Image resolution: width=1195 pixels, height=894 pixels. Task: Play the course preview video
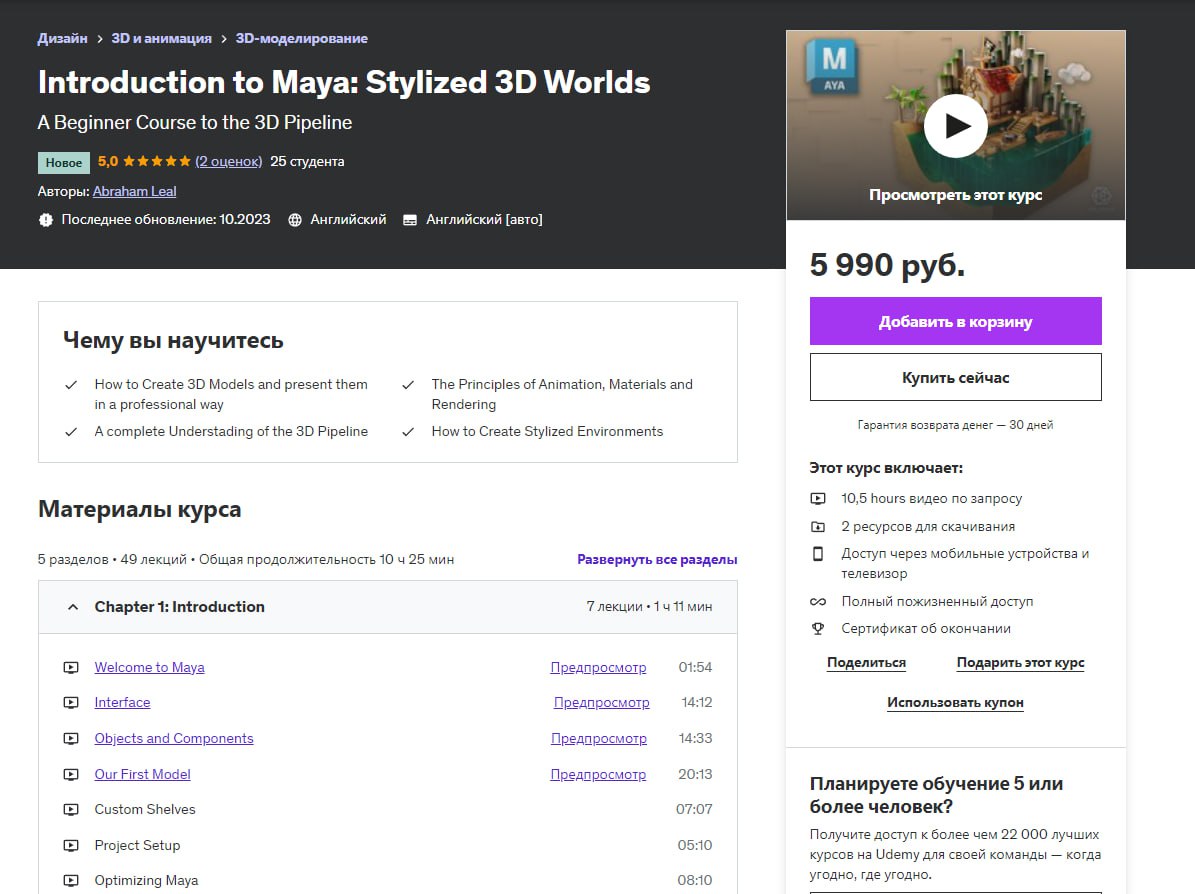point(955,126)
